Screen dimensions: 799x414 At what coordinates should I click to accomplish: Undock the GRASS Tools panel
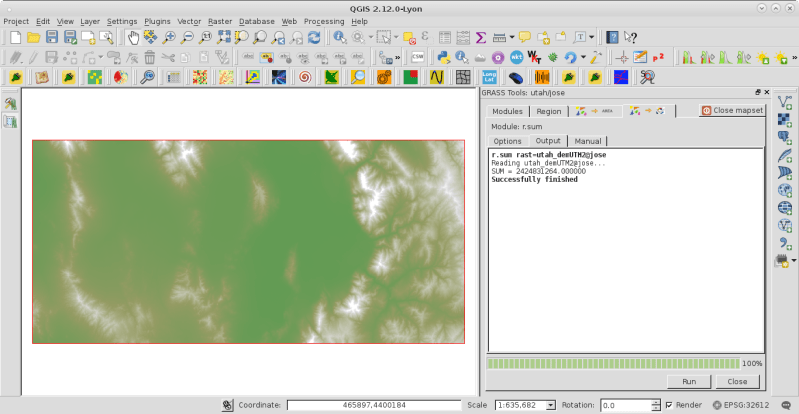pos(758,92)
